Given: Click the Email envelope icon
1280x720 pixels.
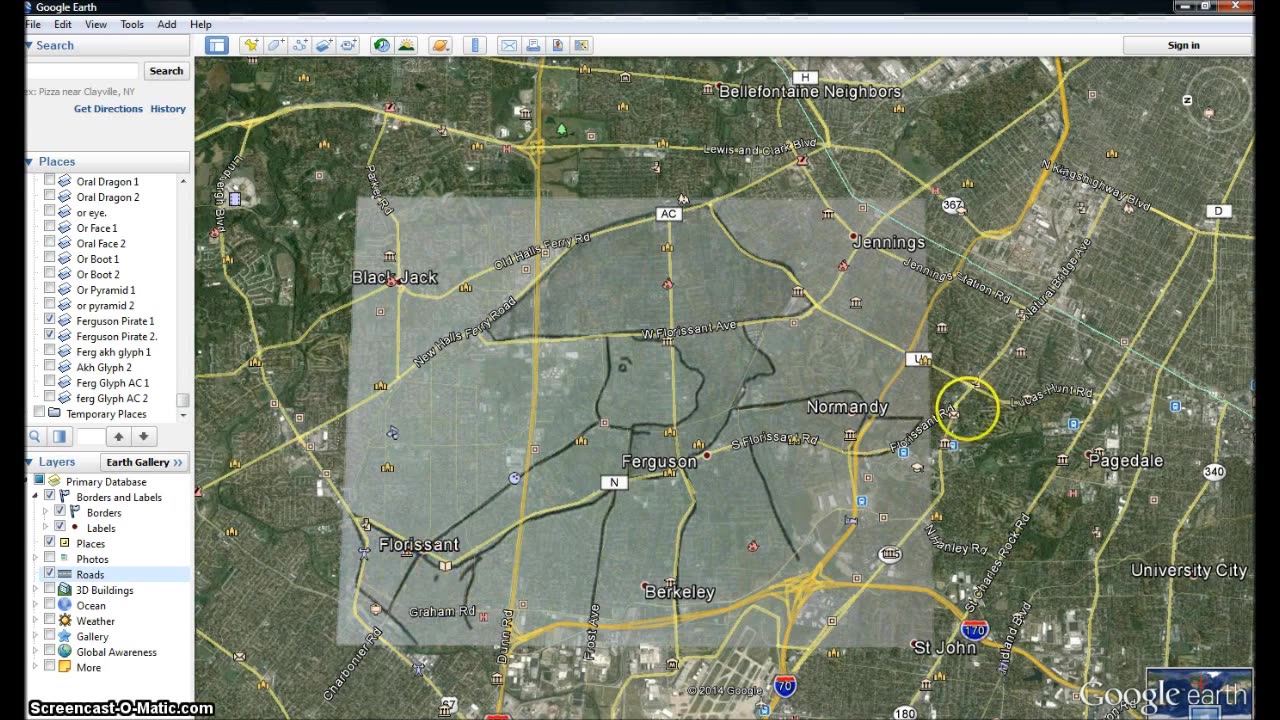Looking at the screenshot, I should (x=508, y=45).
